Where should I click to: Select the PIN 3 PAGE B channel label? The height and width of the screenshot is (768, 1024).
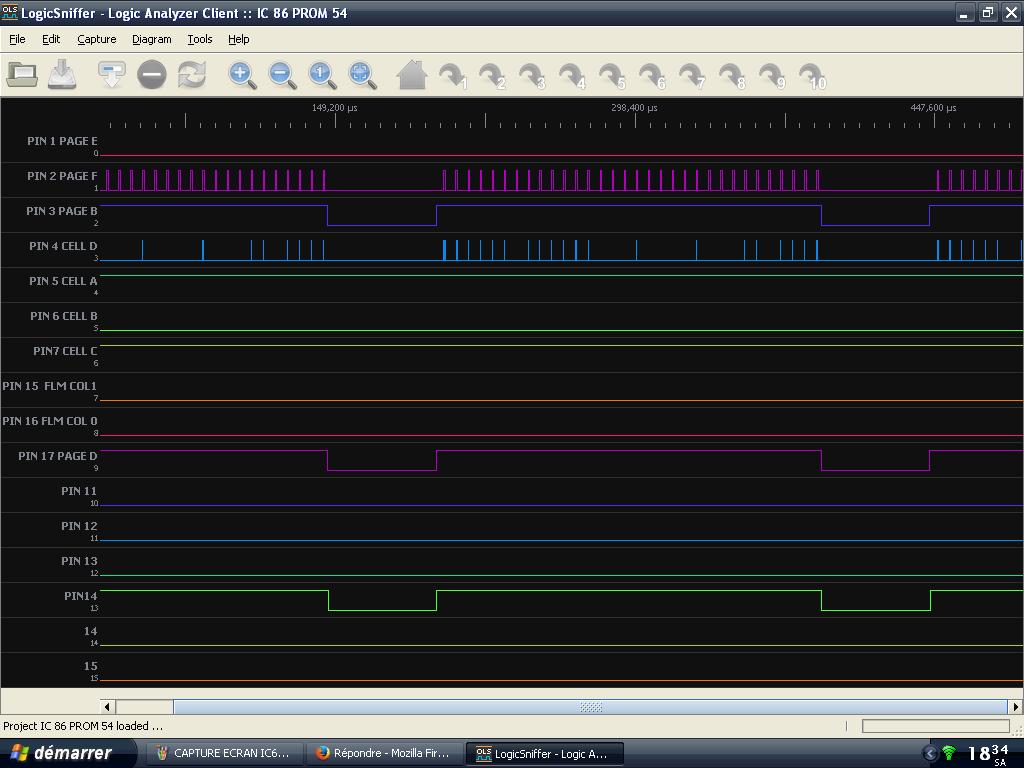pos(62,211)
